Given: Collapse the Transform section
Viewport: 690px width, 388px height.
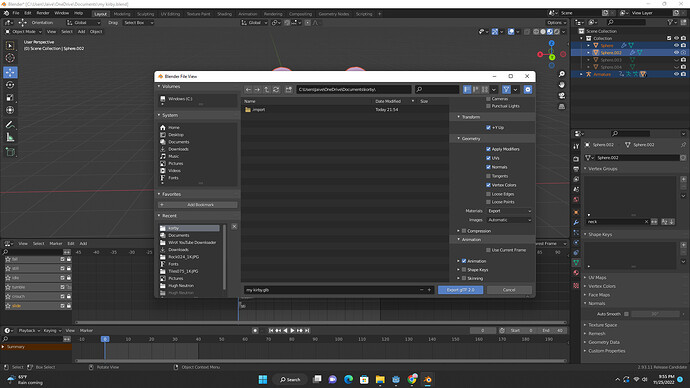Looking at the screenshot, I should pyautogui.click(x=459, y=117).
